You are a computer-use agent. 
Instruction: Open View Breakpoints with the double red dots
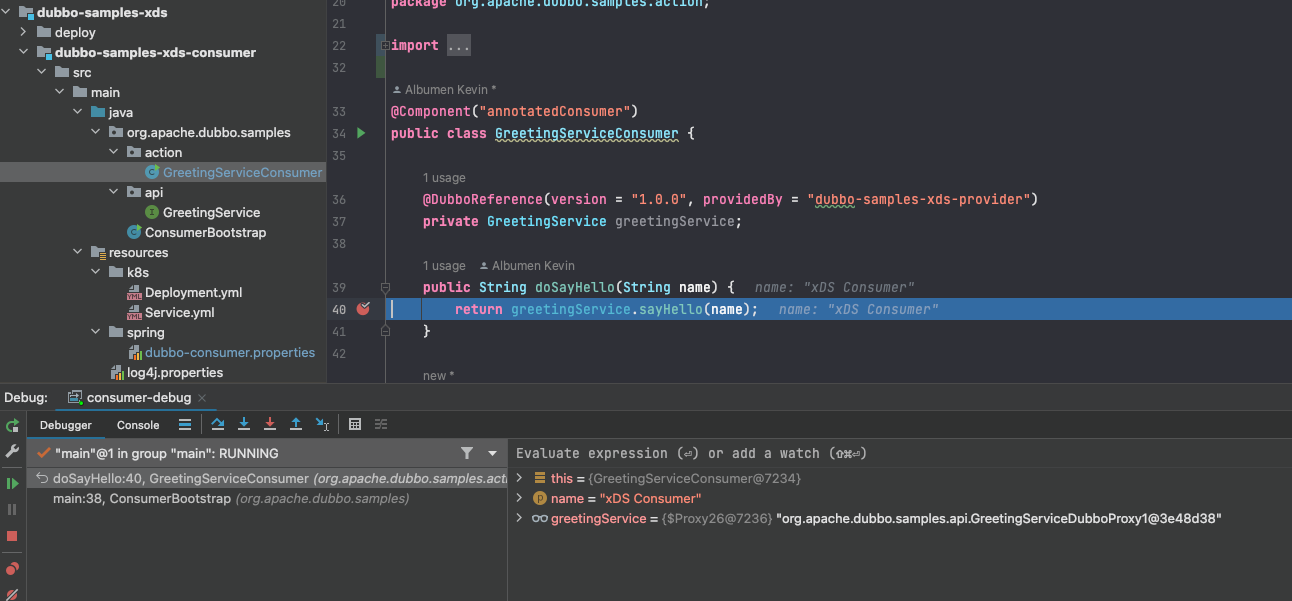pos(12,569)
